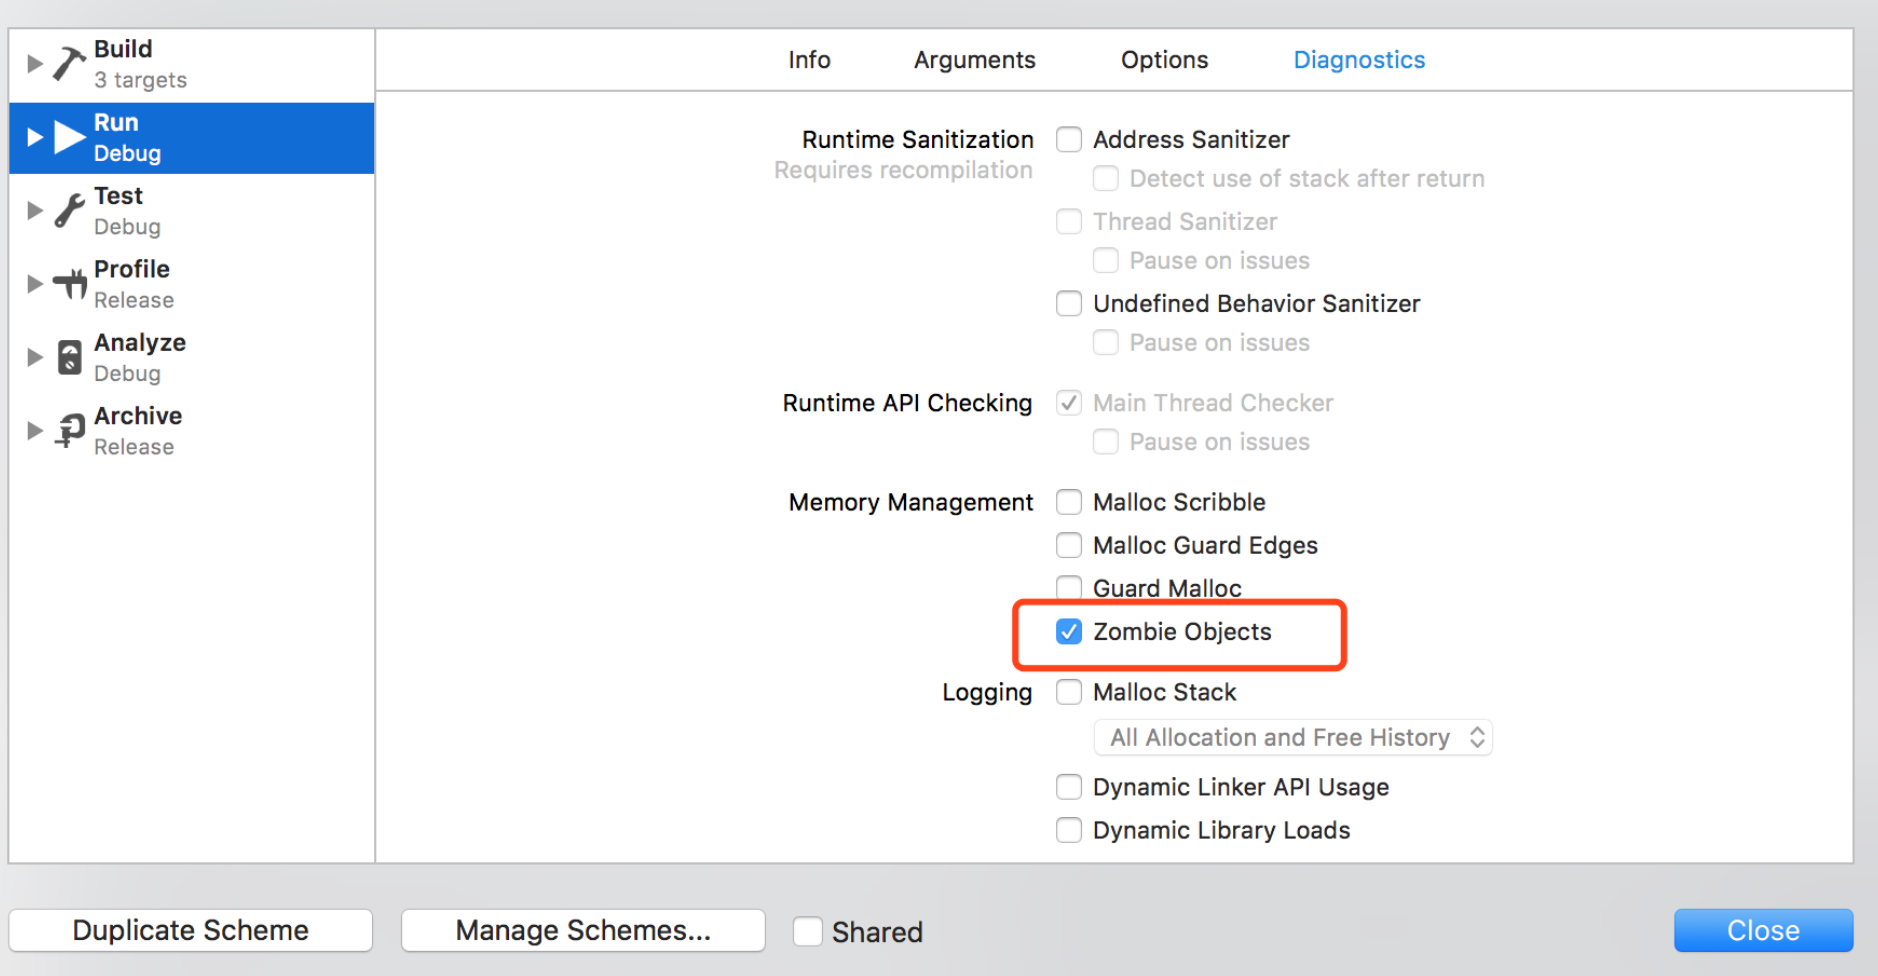Click the Build hammer icon

(x=69, y=63)
